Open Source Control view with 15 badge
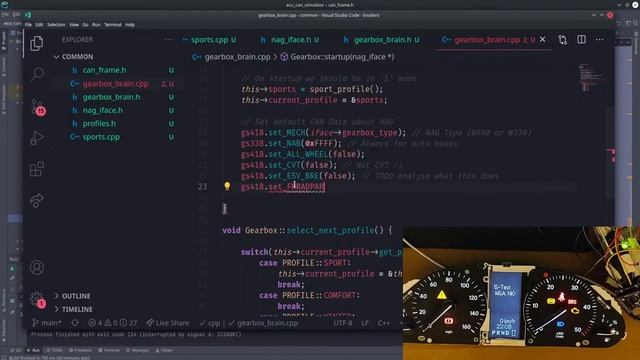The image size is (640, 360). coord(38,107)
